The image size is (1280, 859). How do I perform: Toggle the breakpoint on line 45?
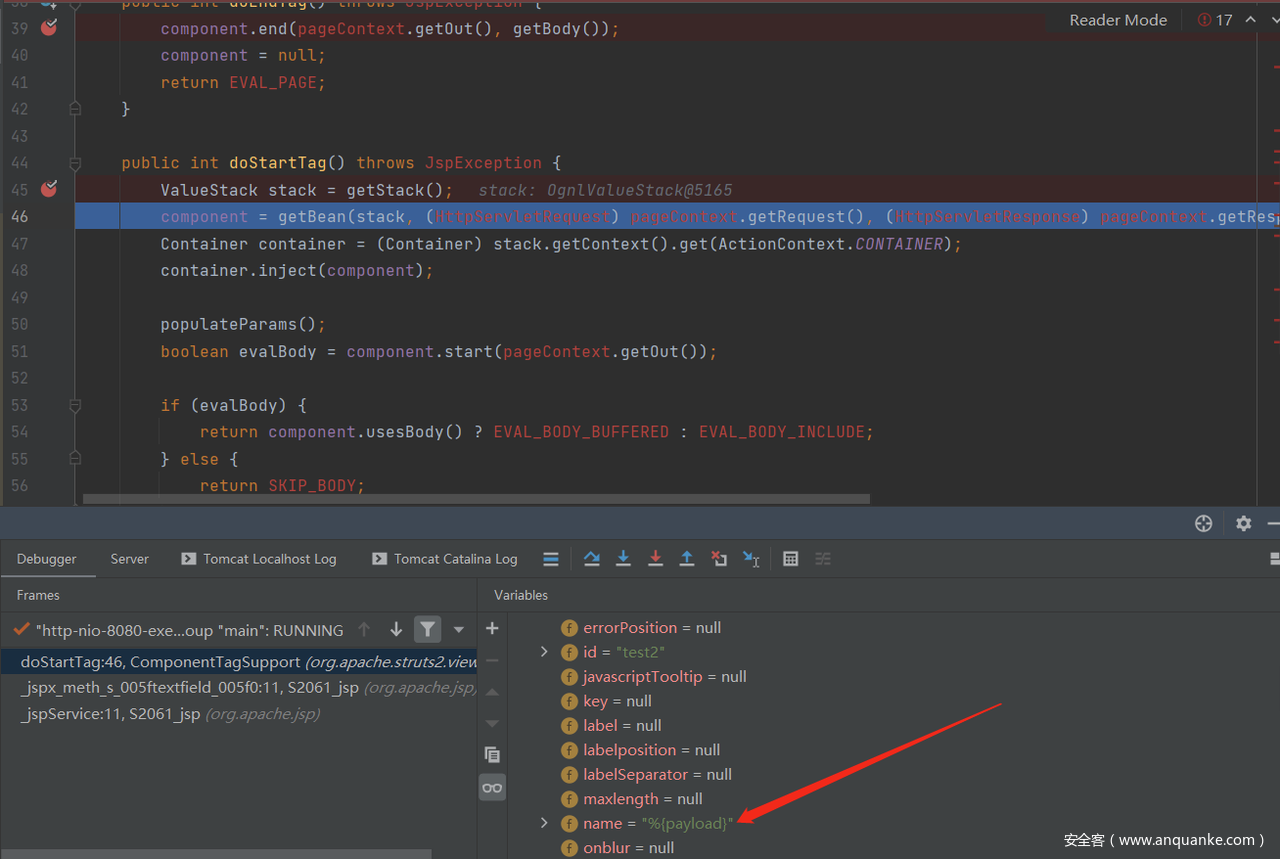(49, 189)
